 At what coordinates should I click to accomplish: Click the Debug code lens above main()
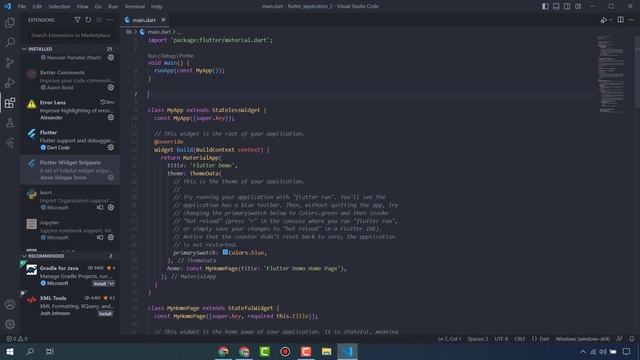(168, 56)
